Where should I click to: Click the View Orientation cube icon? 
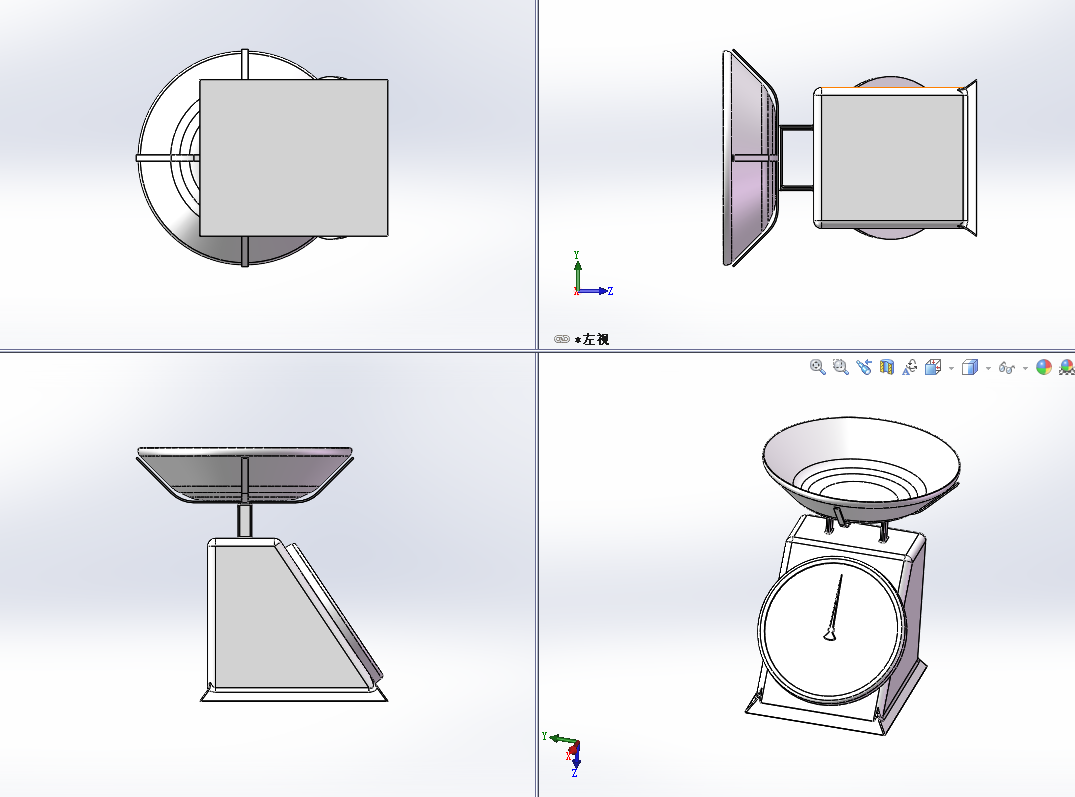click(933, 367)
